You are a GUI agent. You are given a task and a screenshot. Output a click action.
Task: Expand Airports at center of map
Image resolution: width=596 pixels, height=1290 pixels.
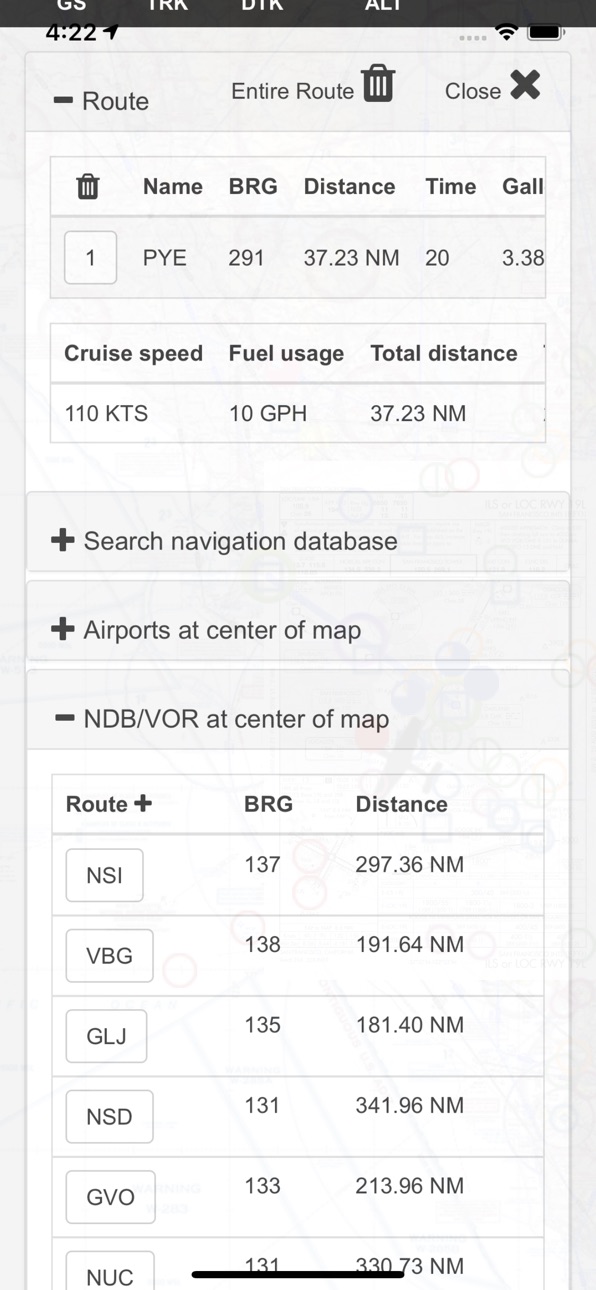pyautogui.click(x=63, y=630)
